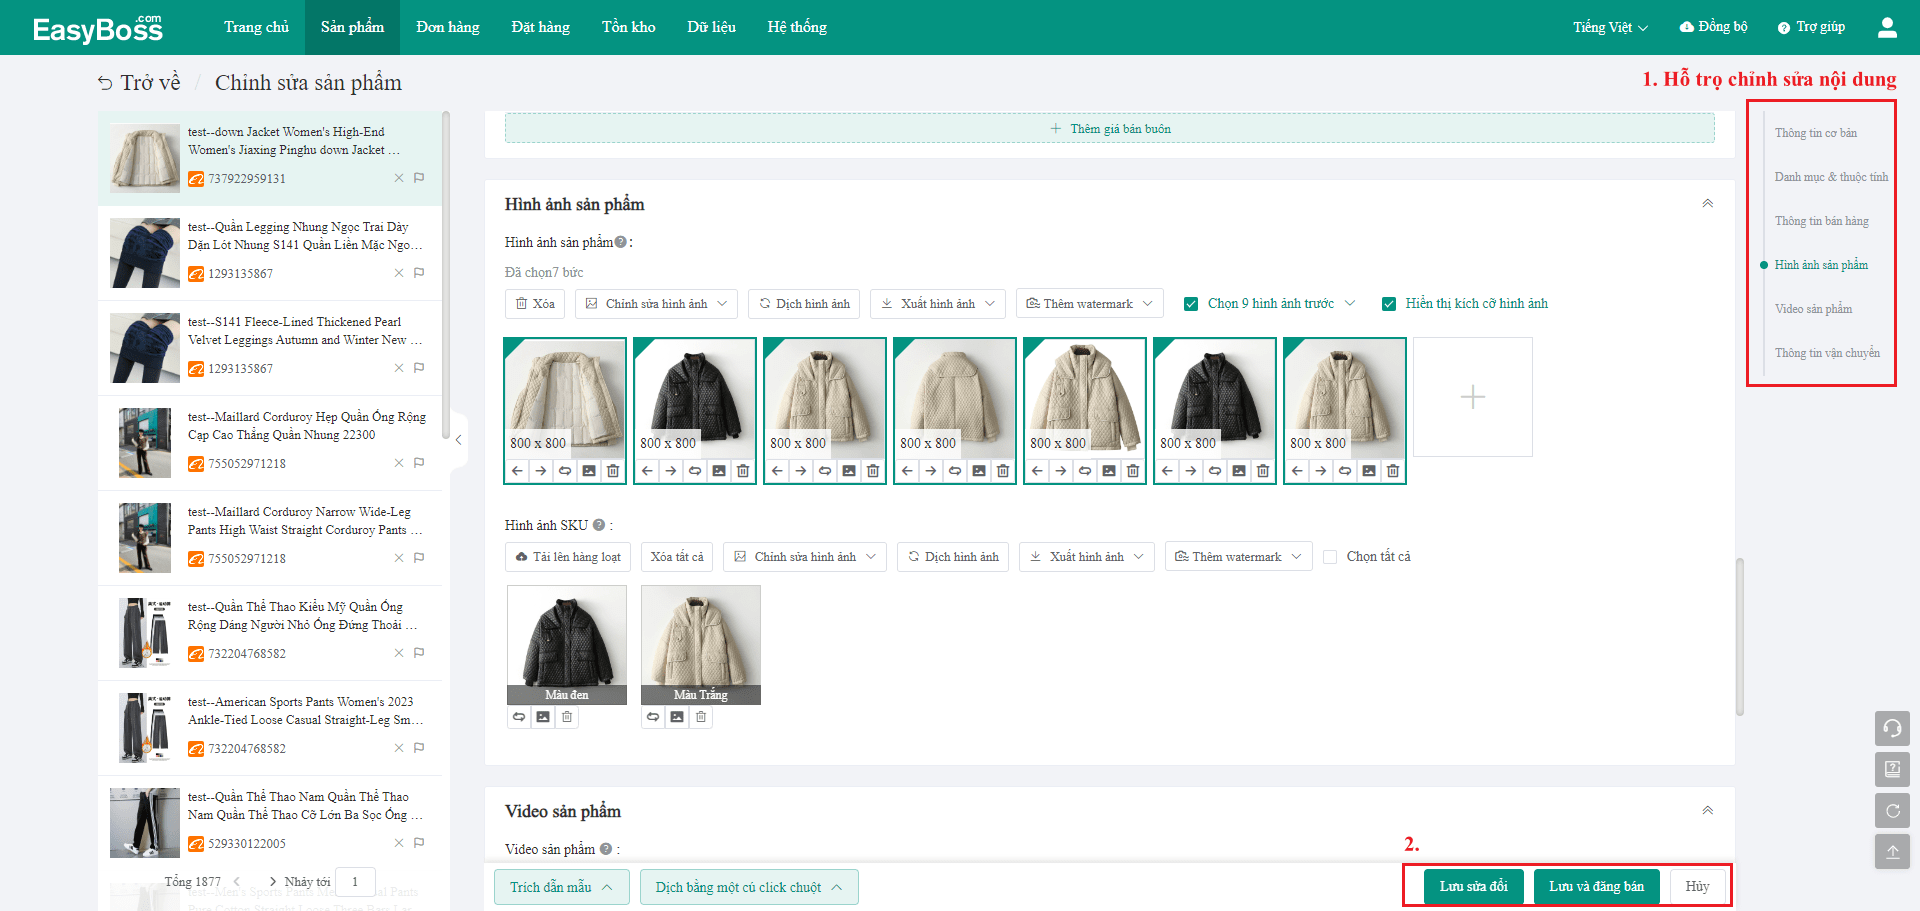Deselect the fourth product image thumbnail

pos(955,397)
